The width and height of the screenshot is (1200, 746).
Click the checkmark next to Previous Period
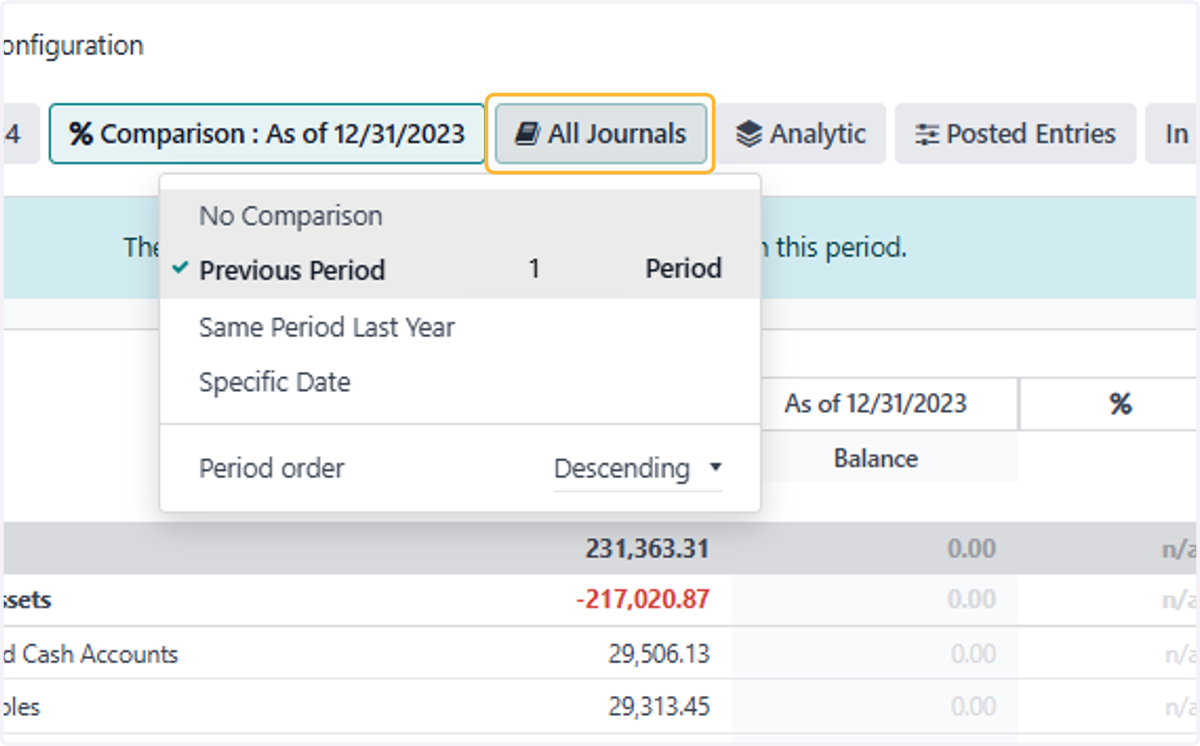pos(180,269)
